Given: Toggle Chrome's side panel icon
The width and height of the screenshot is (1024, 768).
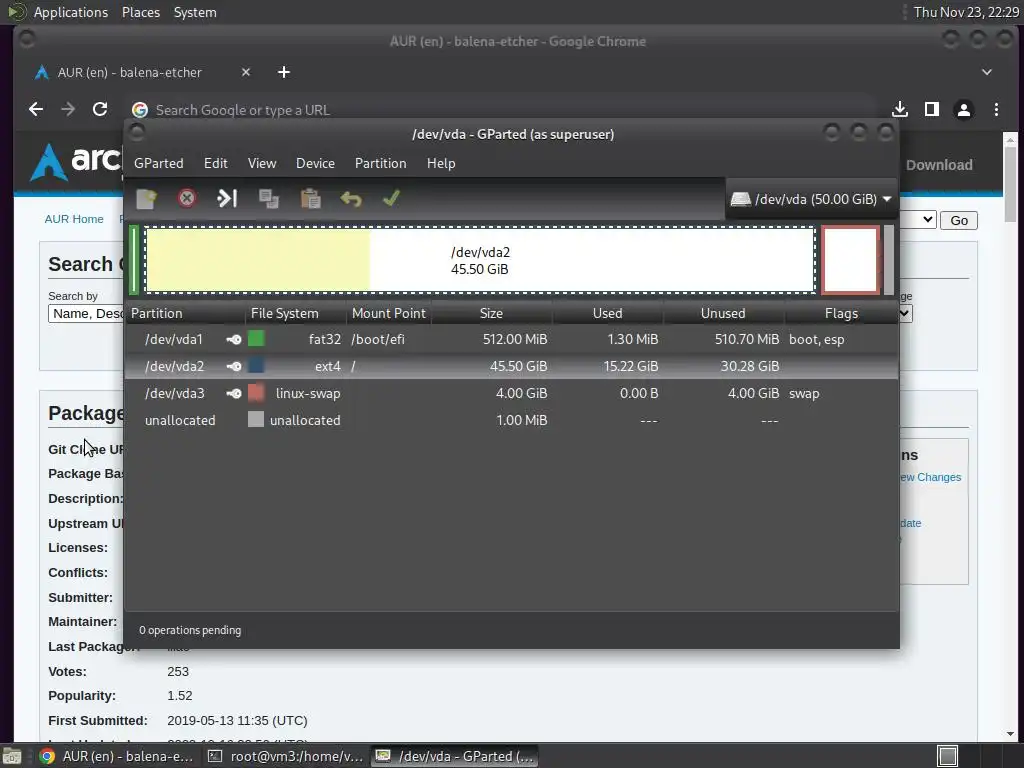Looking at the screenshot, I should click(x=932, y=109).
